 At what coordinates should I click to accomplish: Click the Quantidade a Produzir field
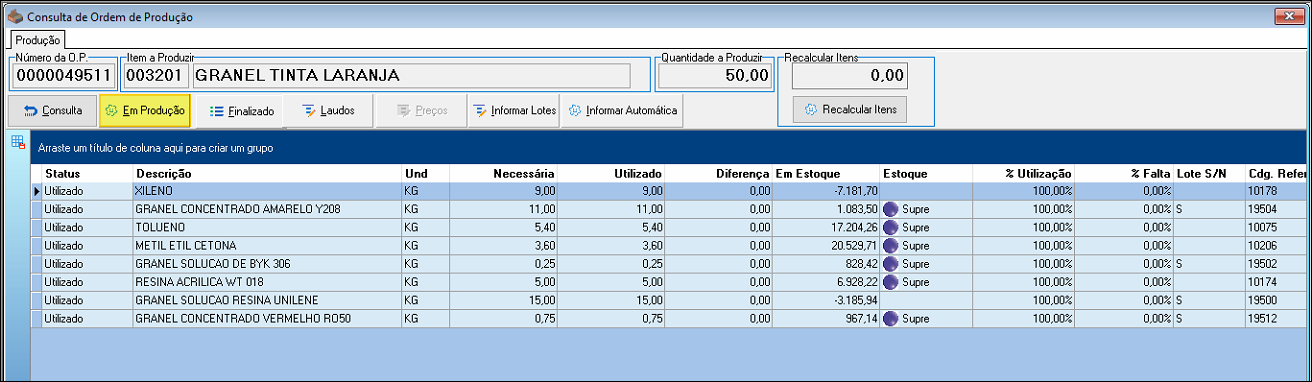coord(715,75)
